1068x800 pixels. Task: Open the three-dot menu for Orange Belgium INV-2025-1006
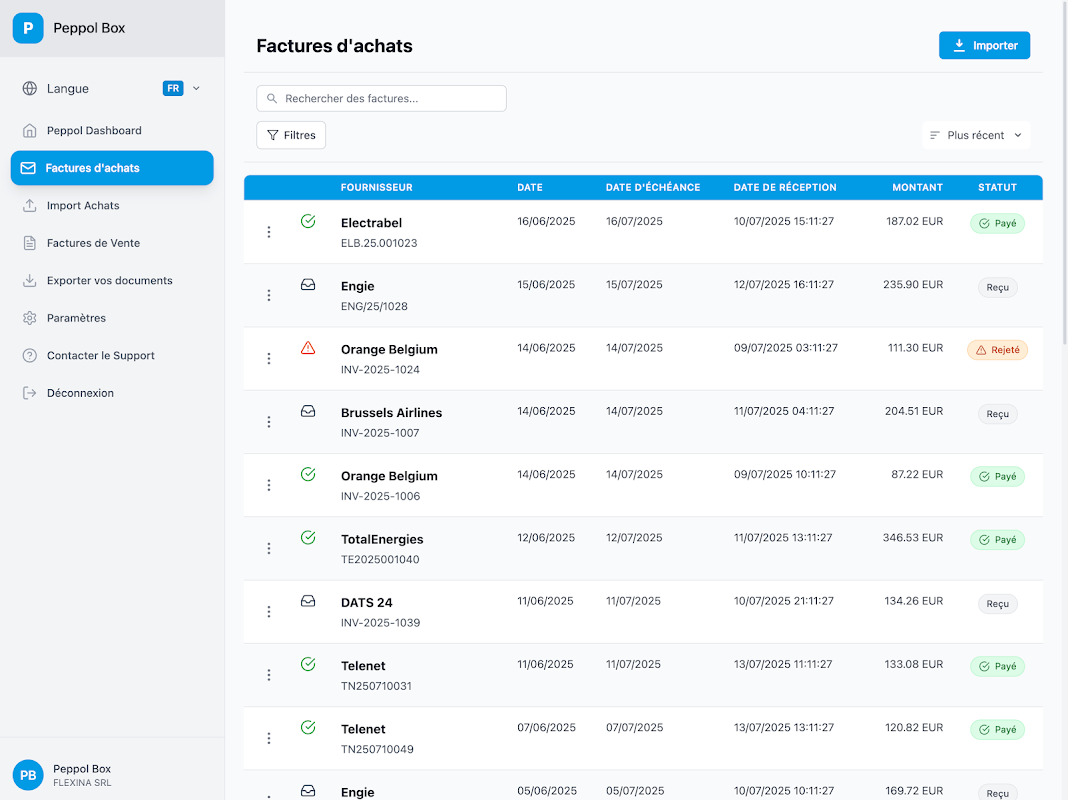click(269, 485)
